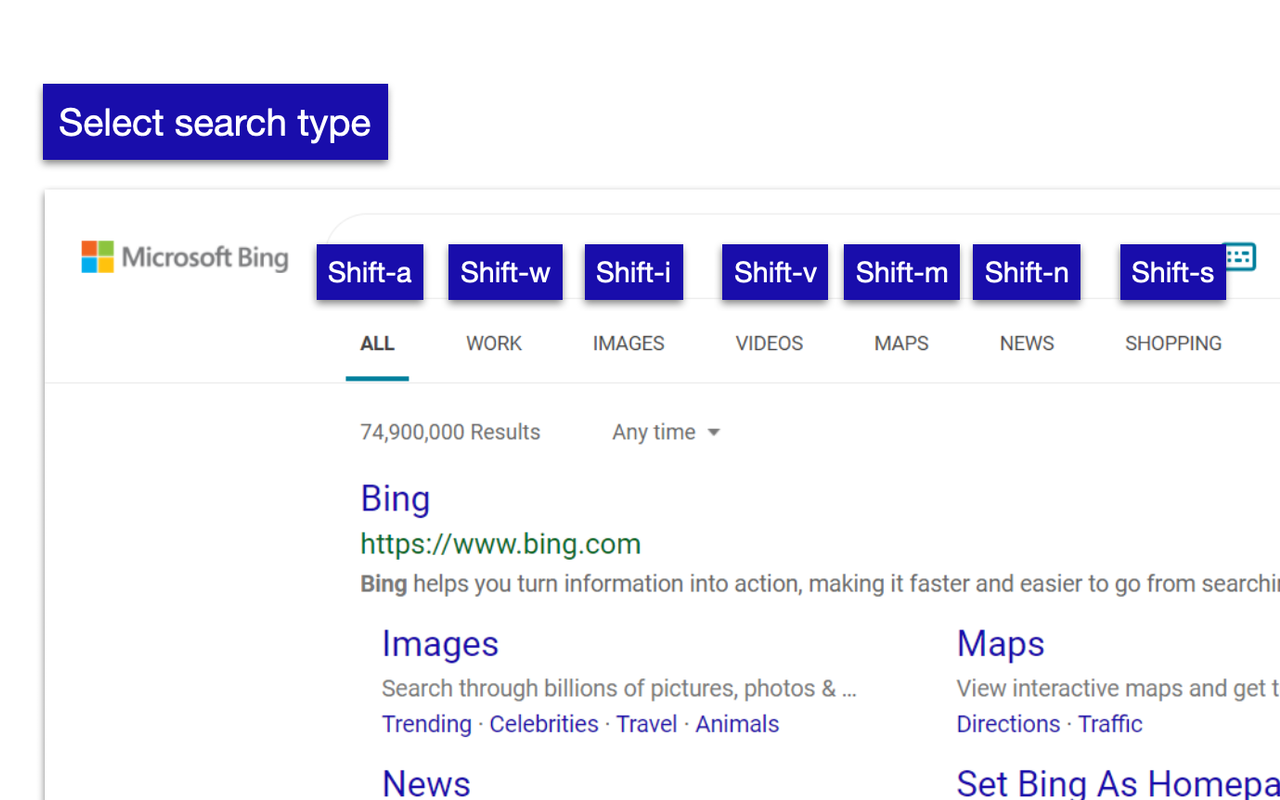Open the on-screen keyboard icon
Image resolution: width=1280 pixels, height=800 pixels.
point(1241,256)
